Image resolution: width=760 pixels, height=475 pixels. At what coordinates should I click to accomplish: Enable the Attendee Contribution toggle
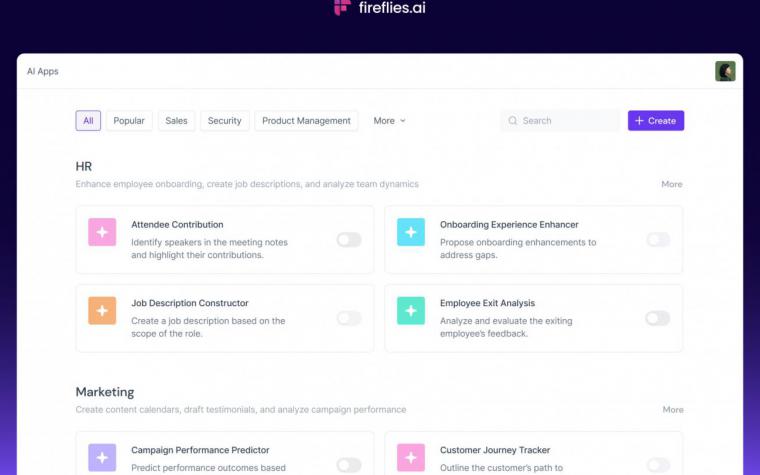click(349, 239)
